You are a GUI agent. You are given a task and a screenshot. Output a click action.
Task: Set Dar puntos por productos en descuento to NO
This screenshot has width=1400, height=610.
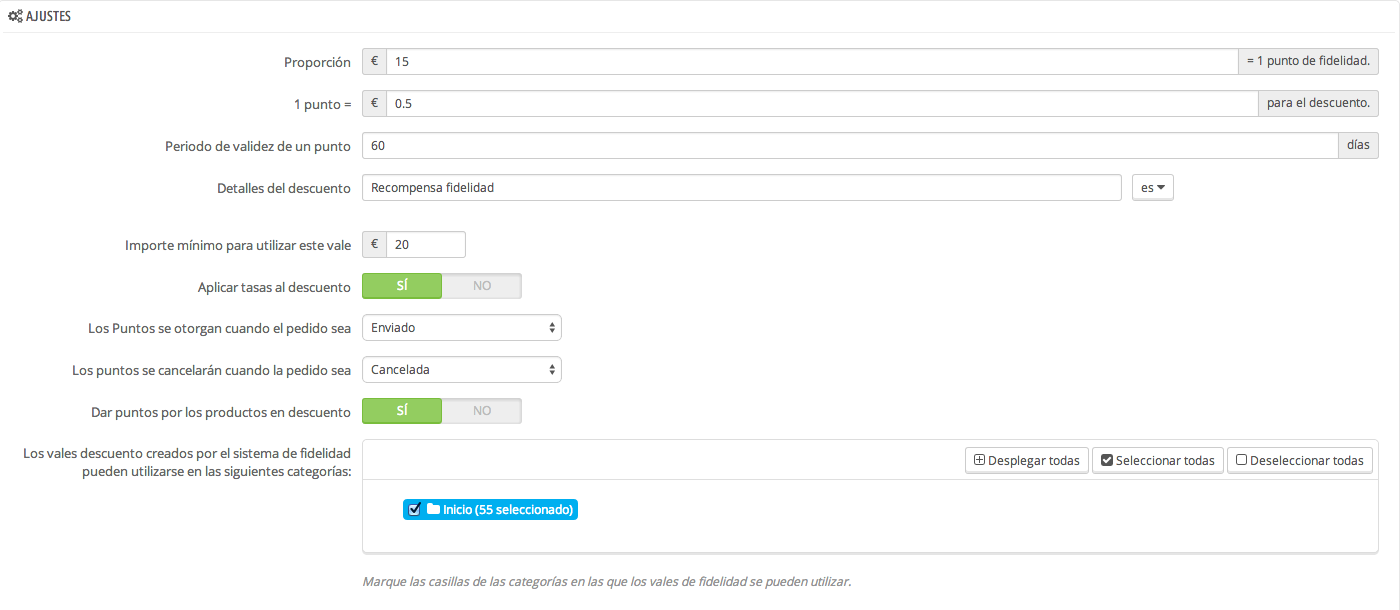482,412
